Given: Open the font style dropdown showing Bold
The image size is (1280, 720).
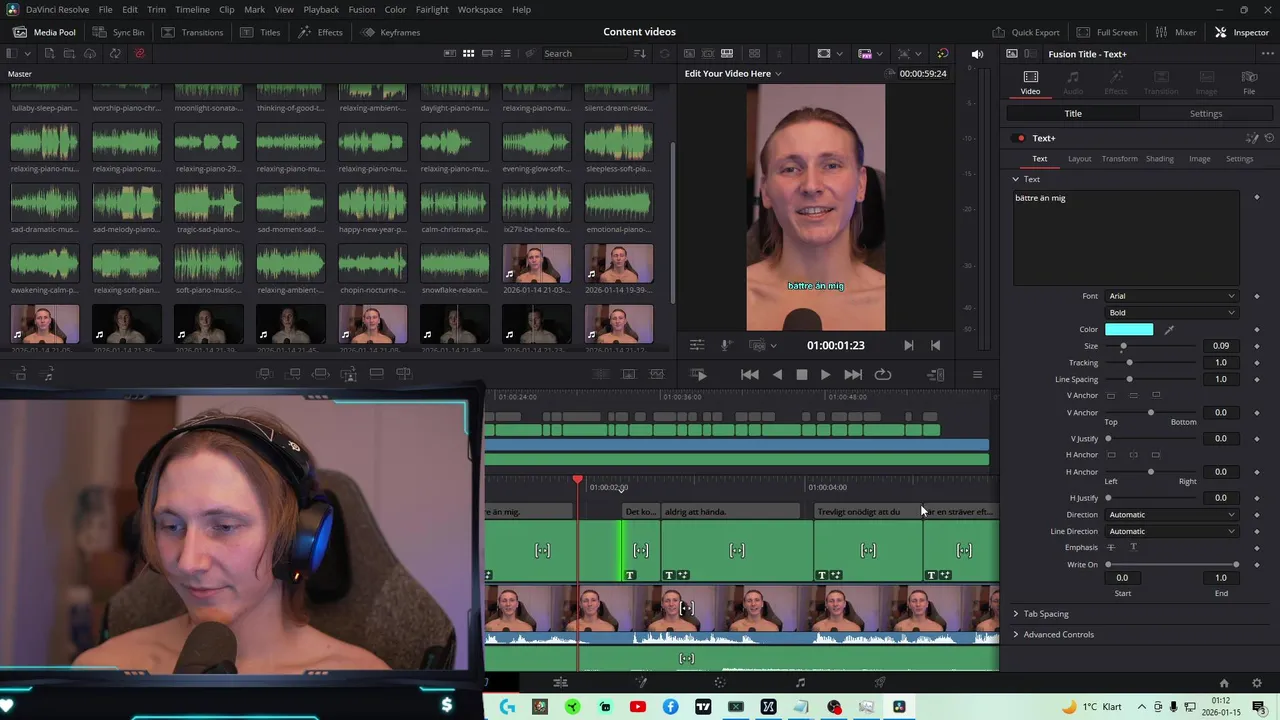Looking at the screenshot, I should (x=1171, y=313).
